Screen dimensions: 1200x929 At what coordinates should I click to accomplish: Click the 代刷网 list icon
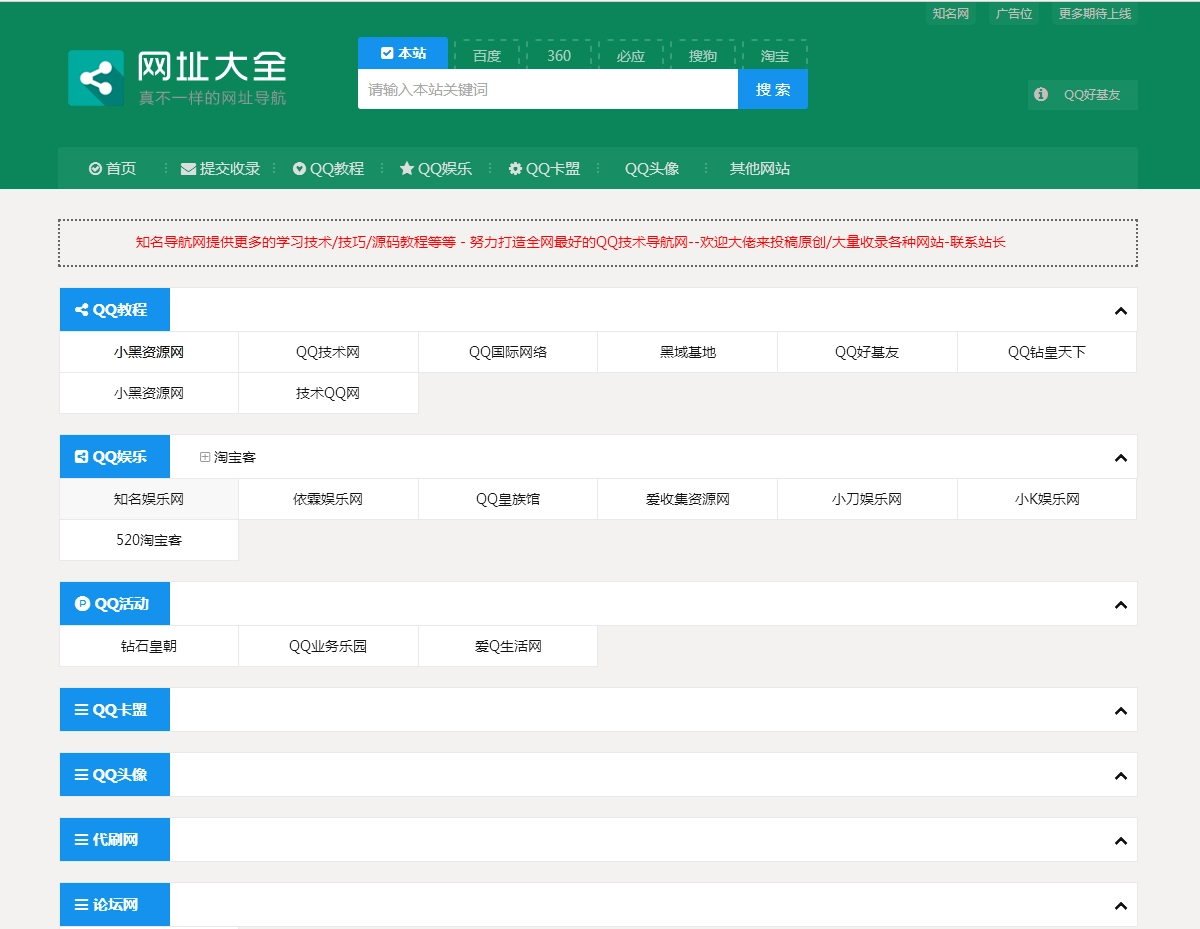point(78,839)
